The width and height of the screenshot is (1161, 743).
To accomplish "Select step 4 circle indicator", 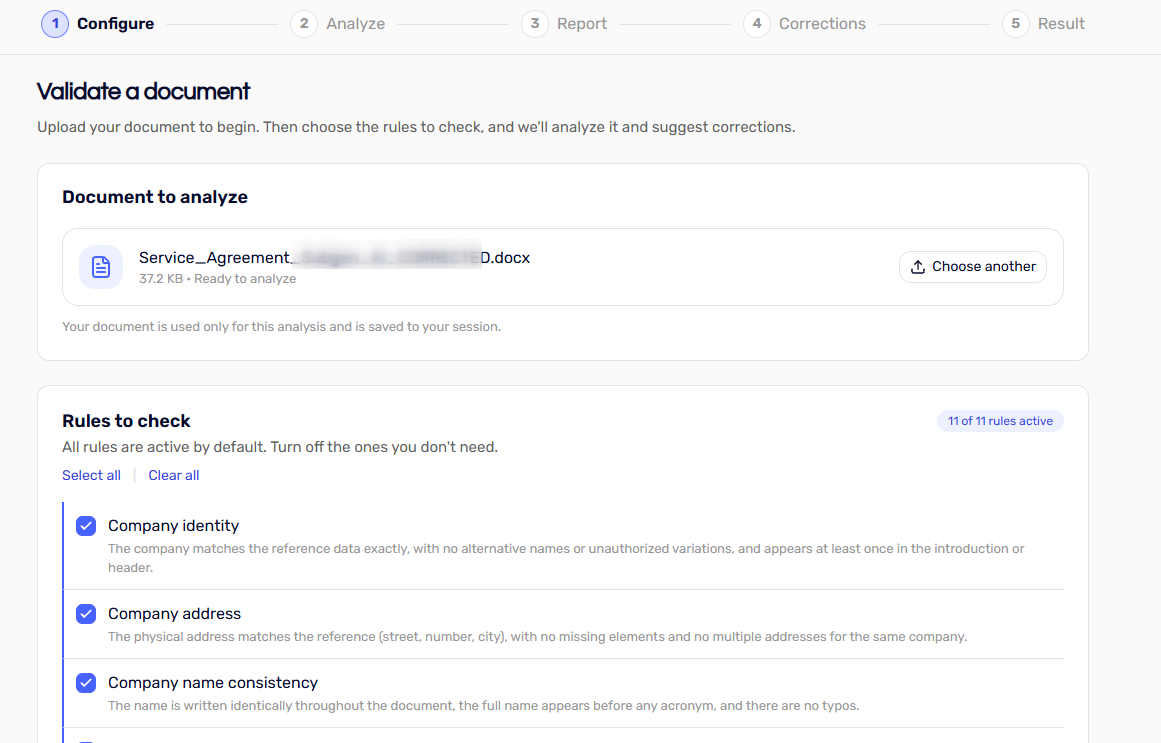I will [757, 24].
